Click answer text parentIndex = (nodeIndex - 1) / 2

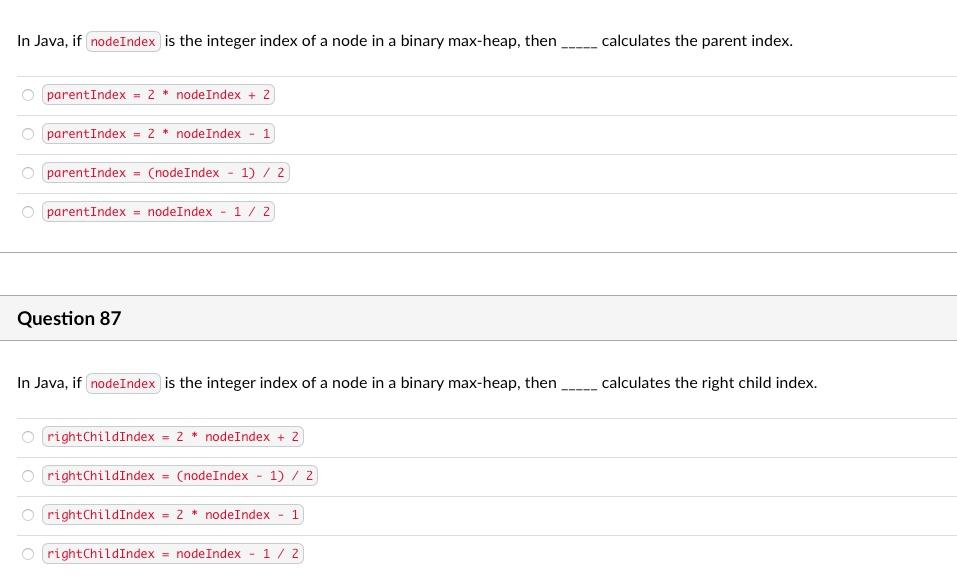165,173
